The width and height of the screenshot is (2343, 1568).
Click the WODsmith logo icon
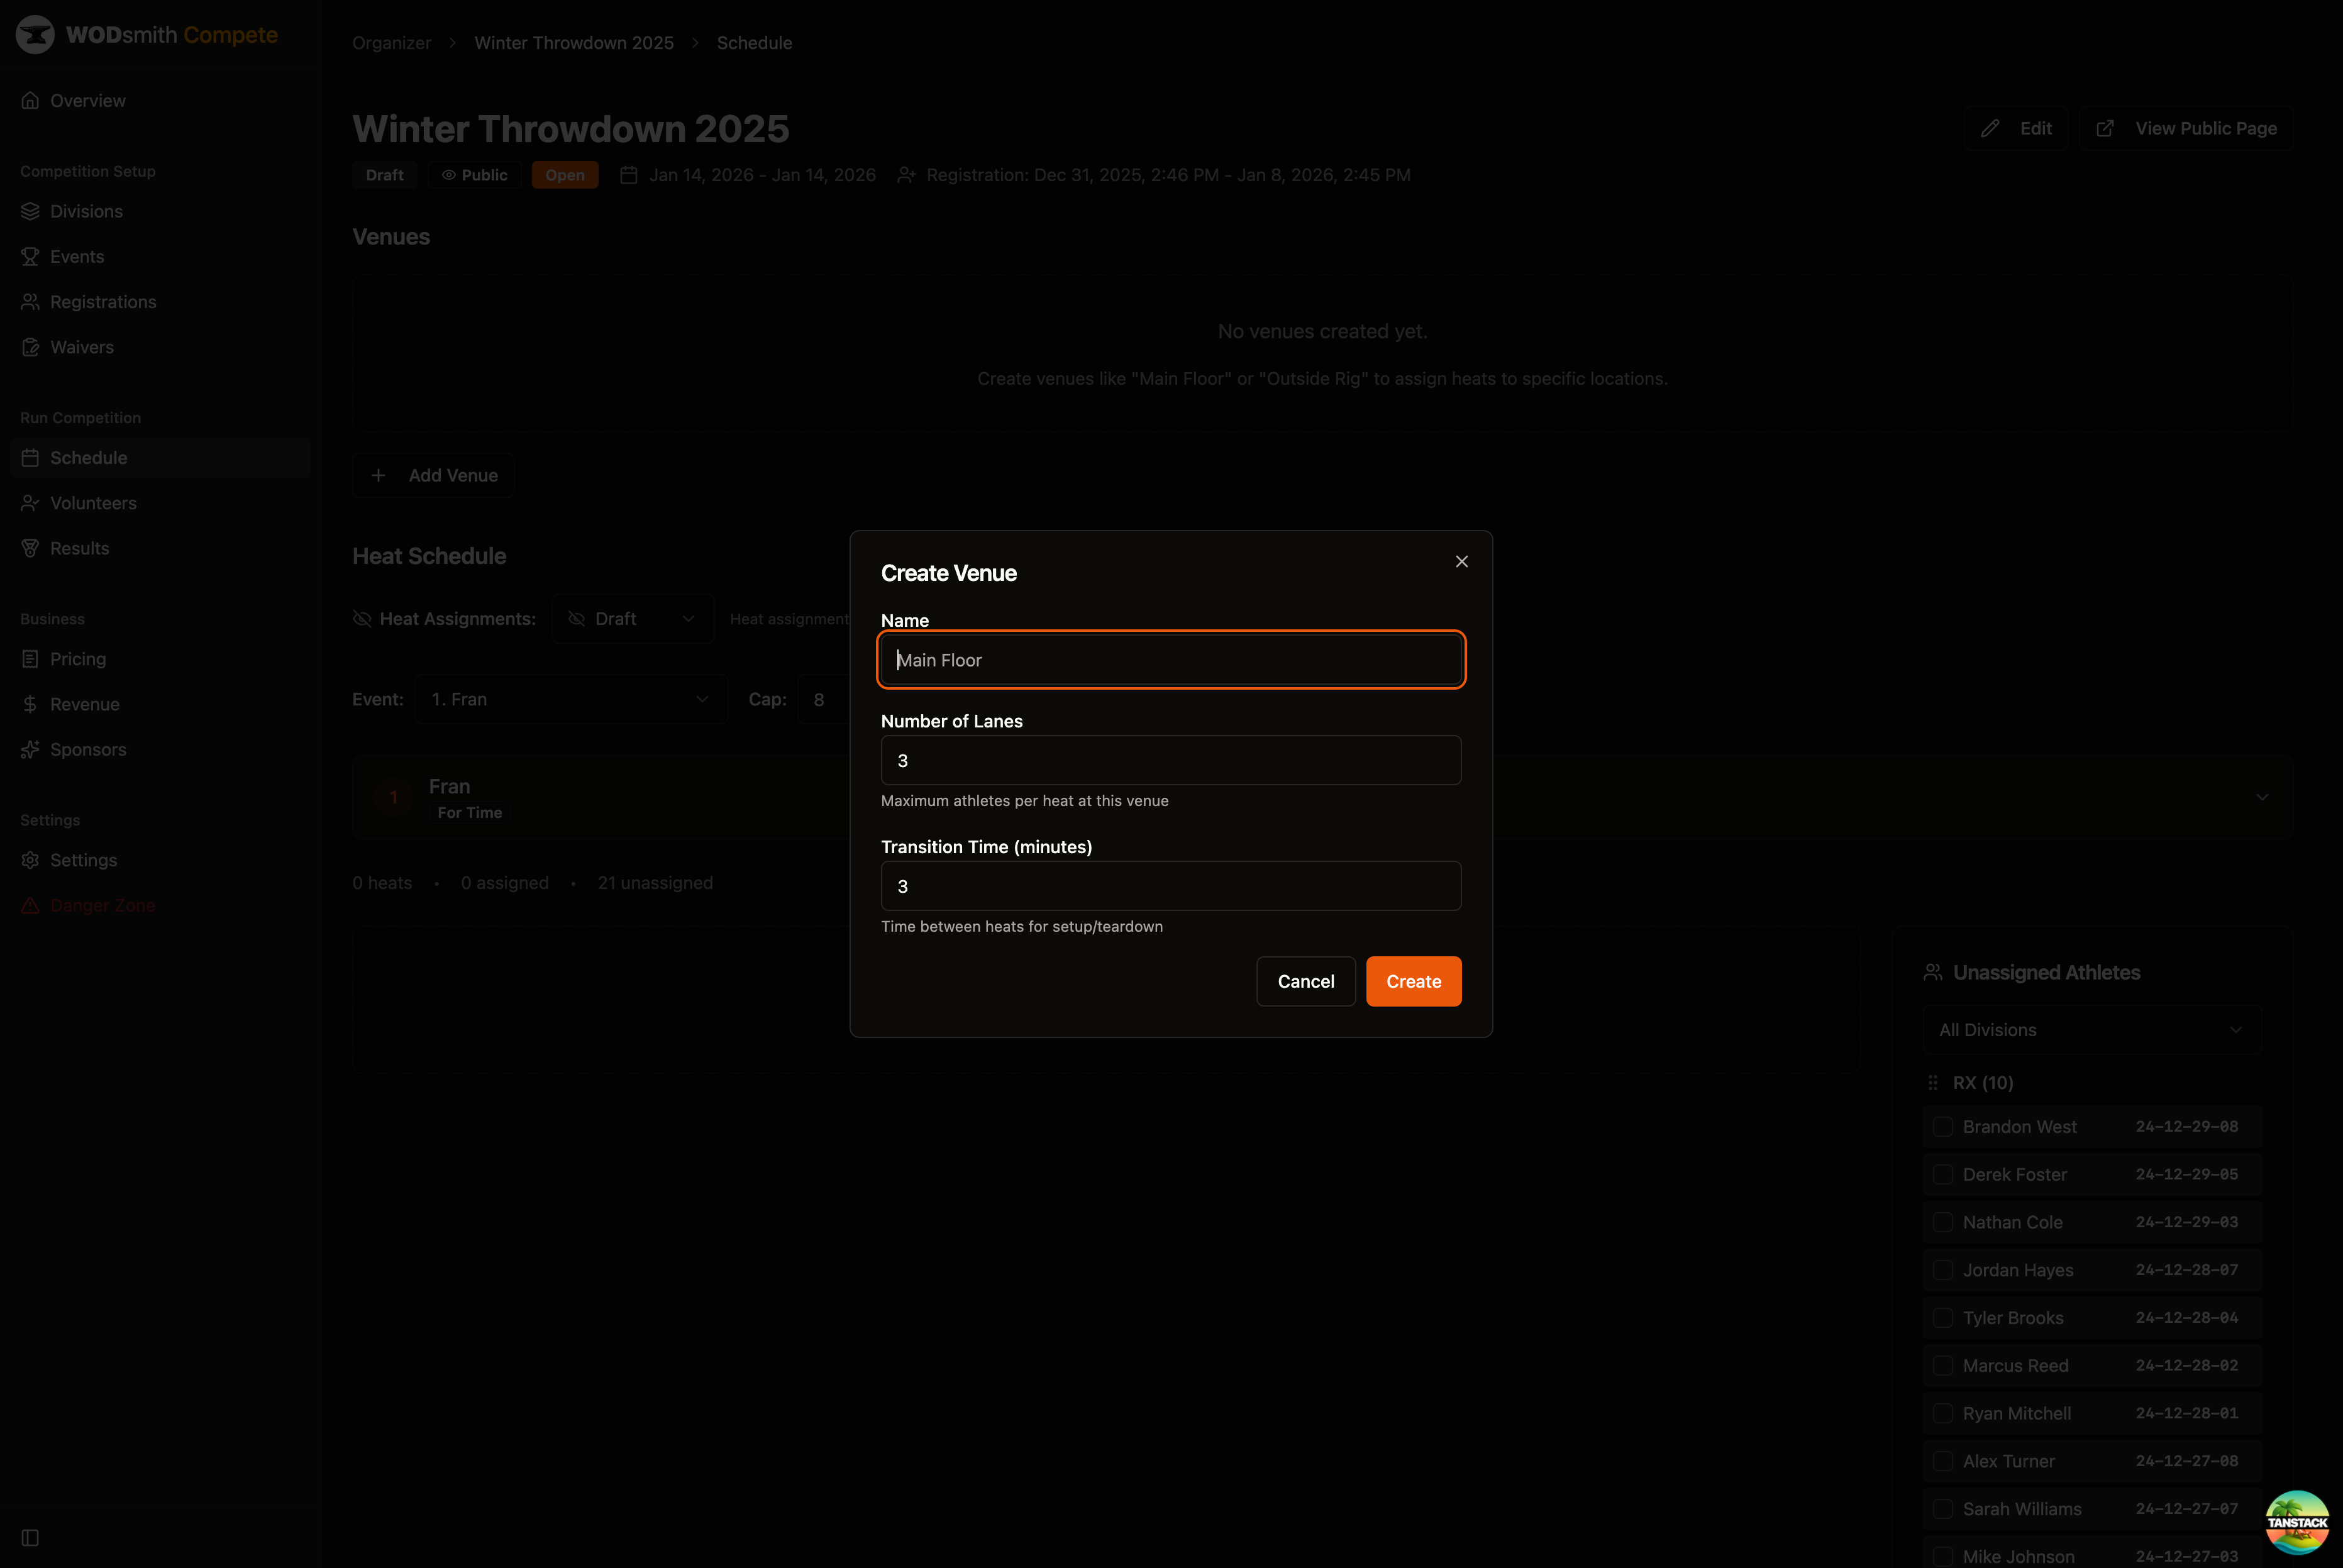tap(35, 35)
